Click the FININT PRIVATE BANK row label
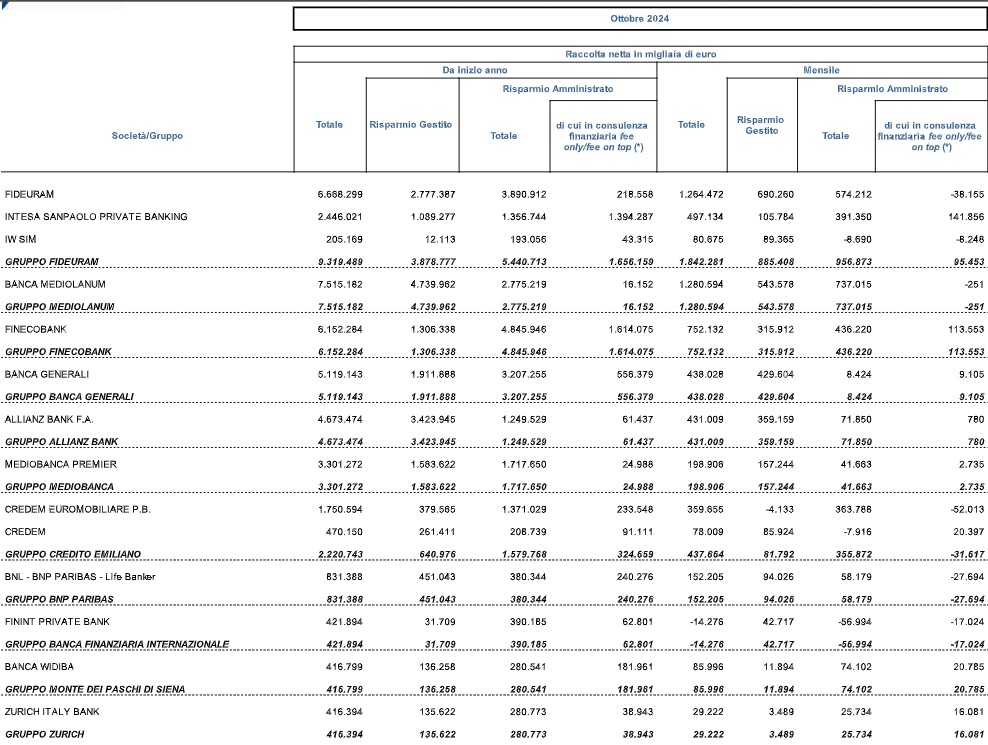This screenshot has height=745, width=988. pos(57,622)
